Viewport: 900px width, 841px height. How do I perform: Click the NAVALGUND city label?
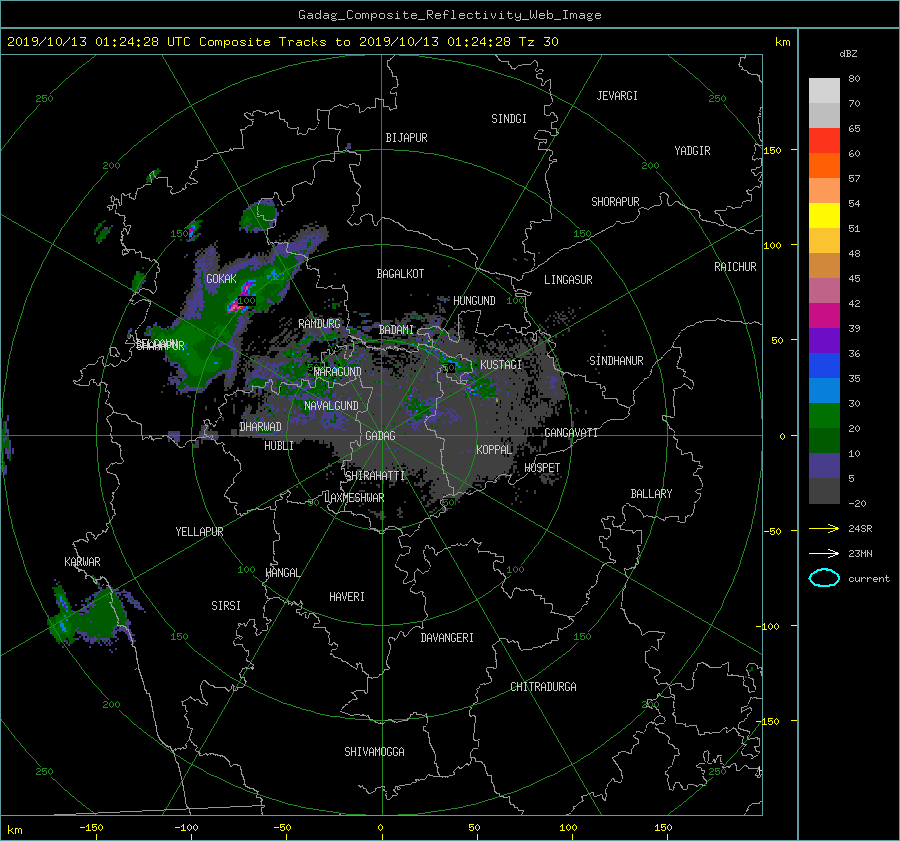tap(331, 406)
